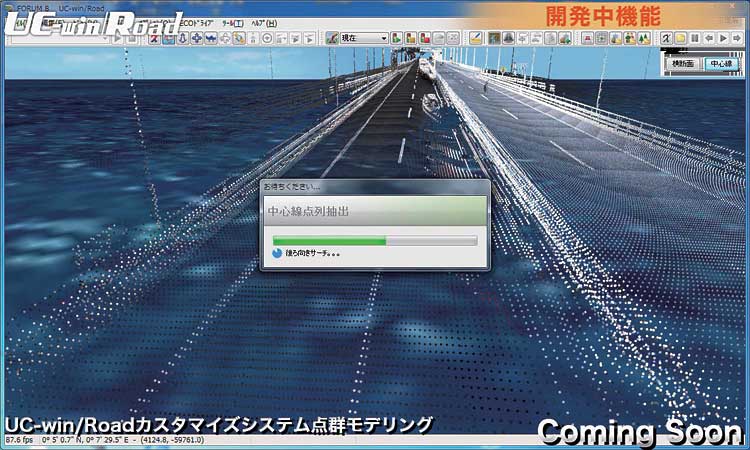This screenshot has height=450, width=750.
Task: Open the ツール(T) menu
Action: pyautogui.click(x=232, y=23)
